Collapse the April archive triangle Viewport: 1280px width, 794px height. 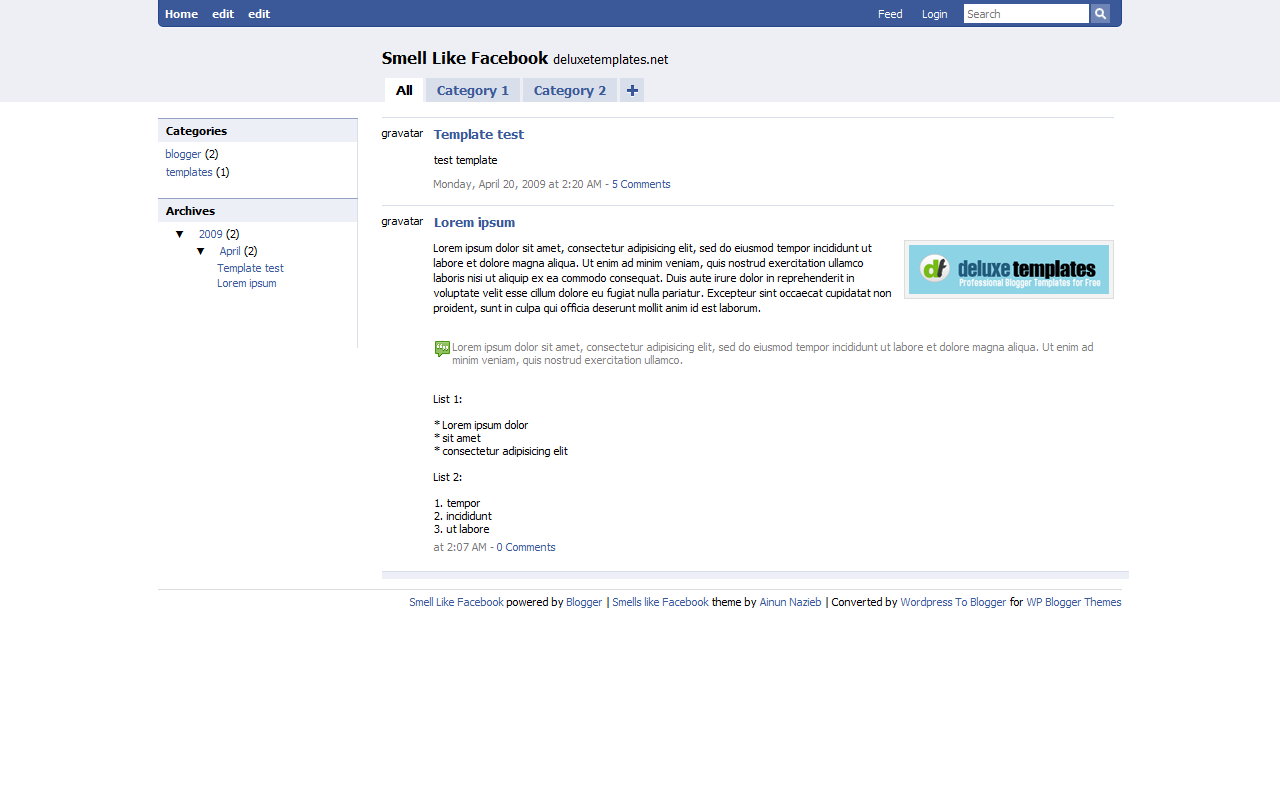[201, 251]
